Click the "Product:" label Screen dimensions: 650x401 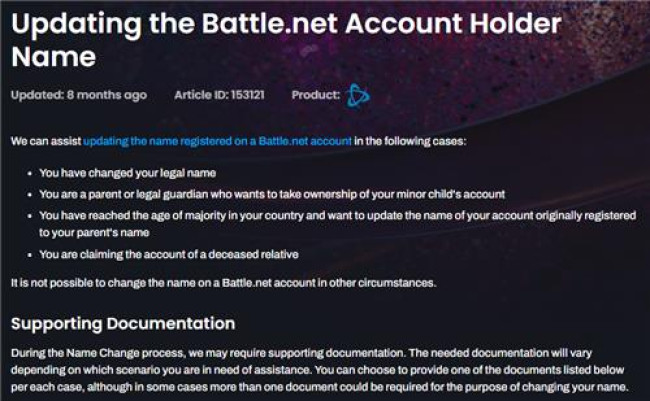(316, 95)
